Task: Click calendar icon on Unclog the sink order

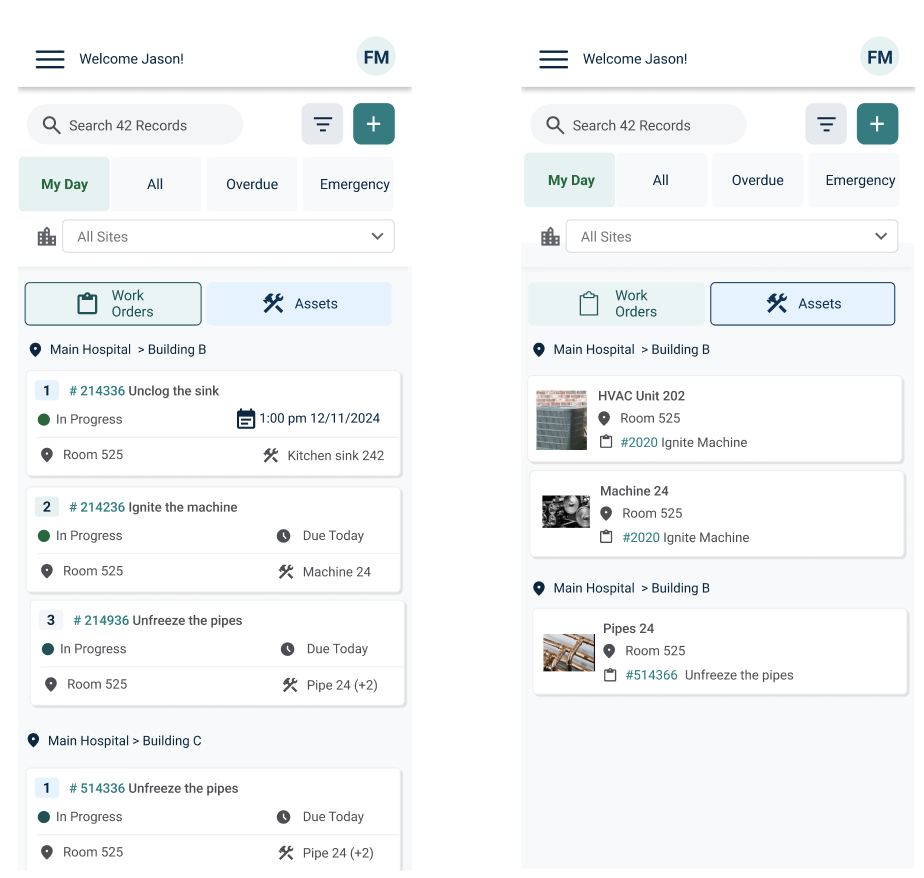Action: click(x=245, y=419)
